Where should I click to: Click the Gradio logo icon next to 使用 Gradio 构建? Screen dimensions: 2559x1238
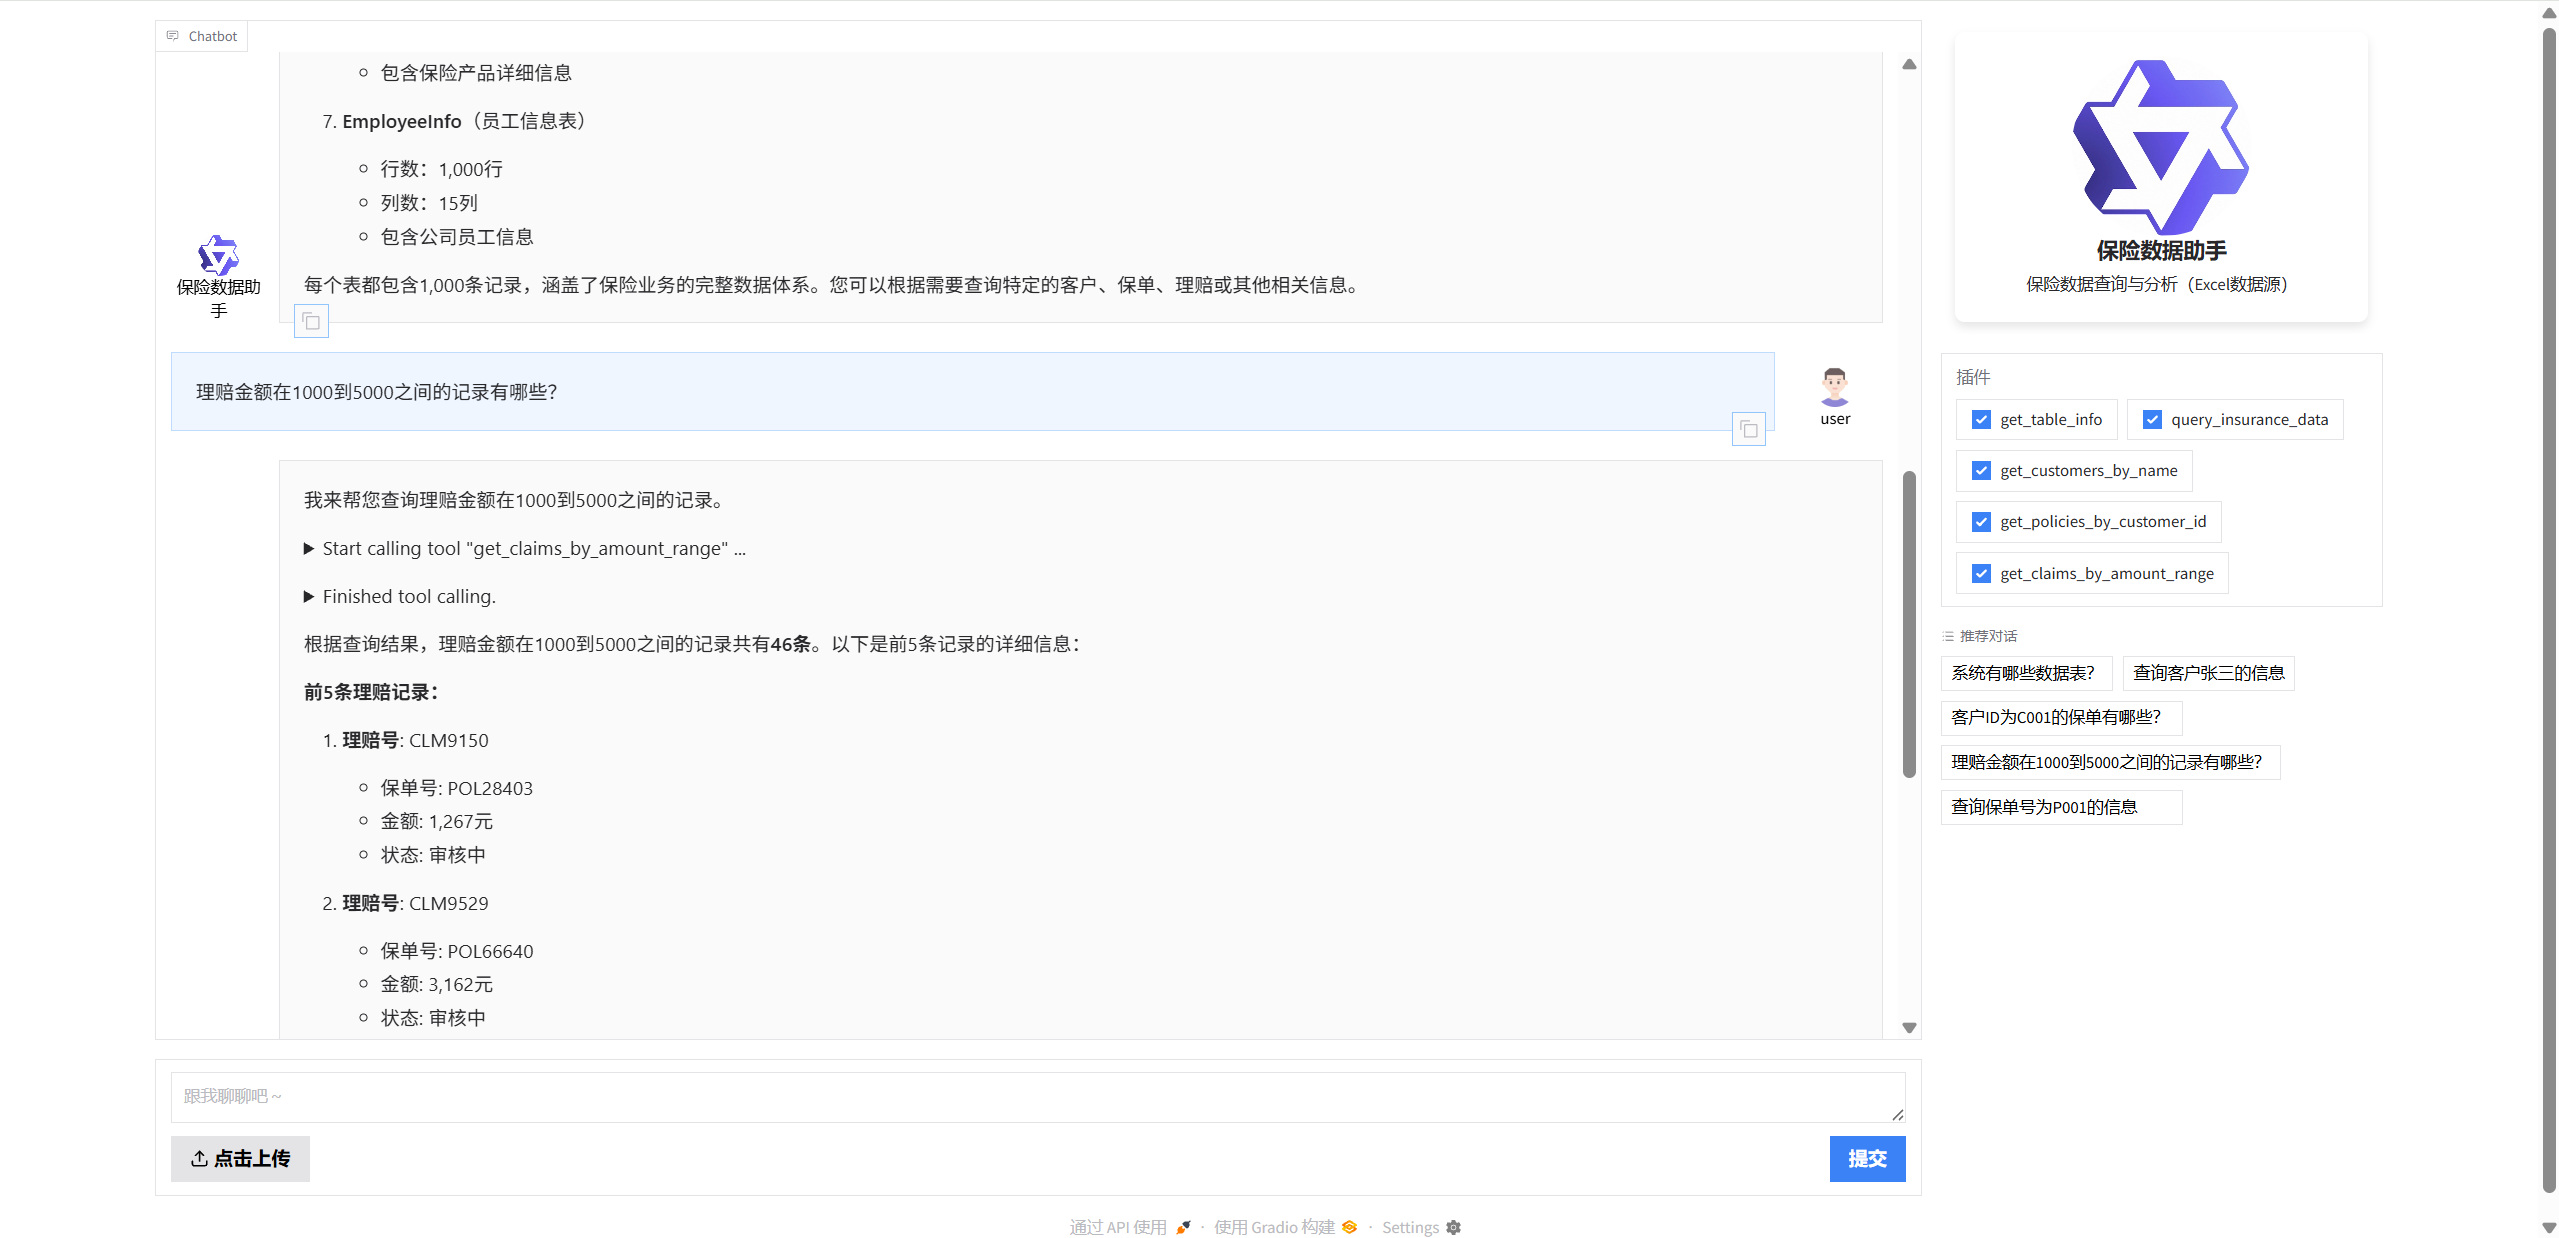click(1348, 1226)
